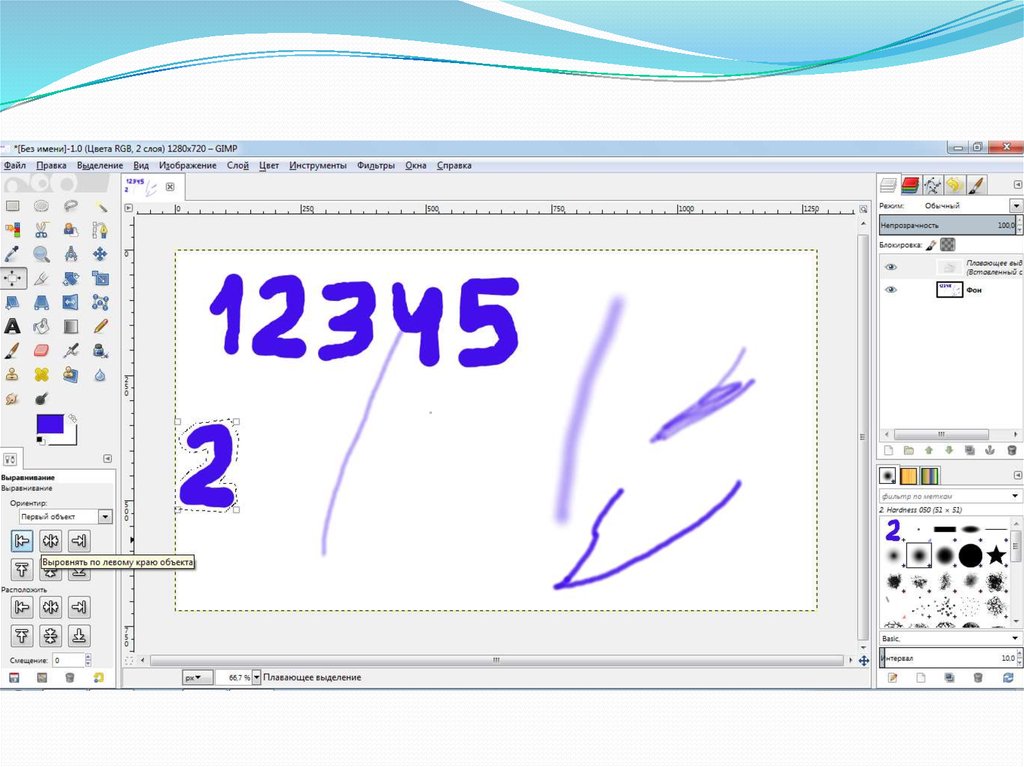Viewport: 1024px width, 767px height.
Task: Open the navigation cross at the canvas corner
Action: (863, 661)
